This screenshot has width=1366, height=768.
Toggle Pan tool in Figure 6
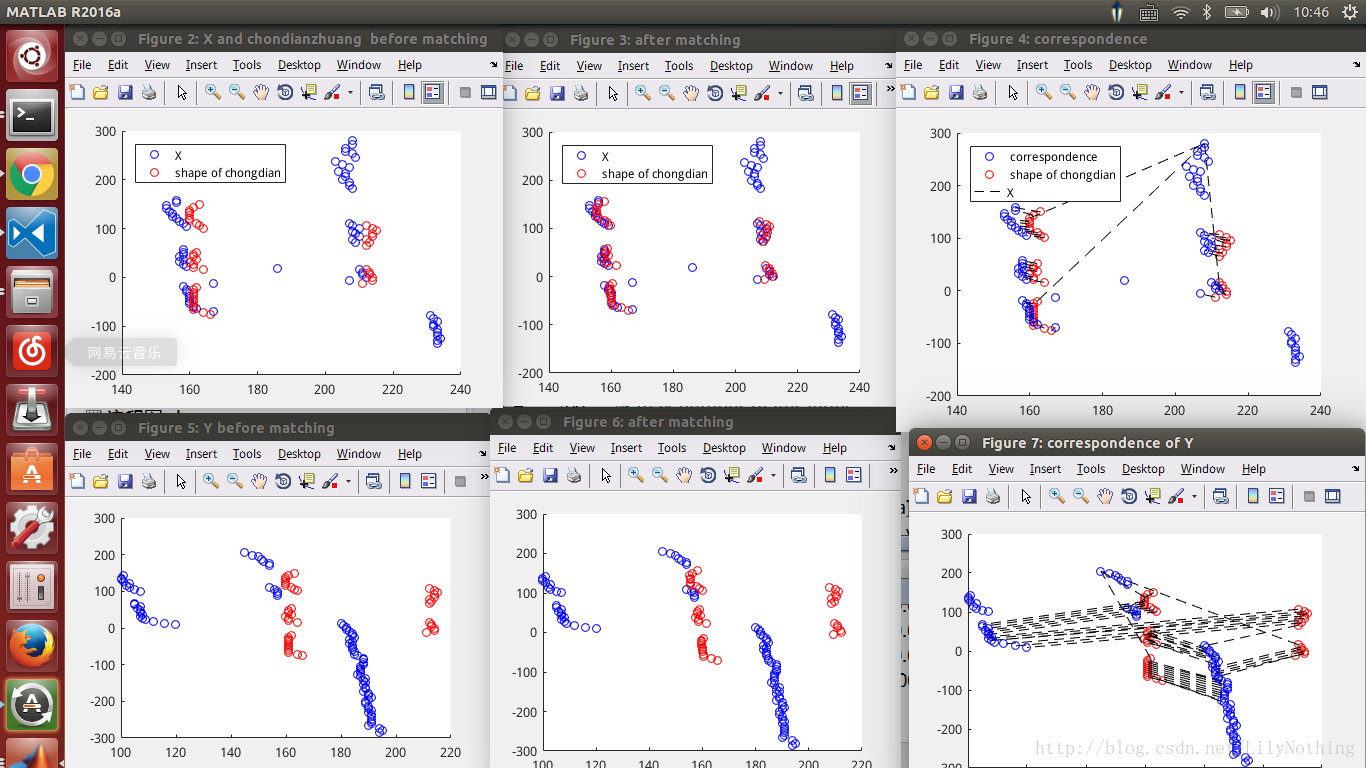point(684,476)
